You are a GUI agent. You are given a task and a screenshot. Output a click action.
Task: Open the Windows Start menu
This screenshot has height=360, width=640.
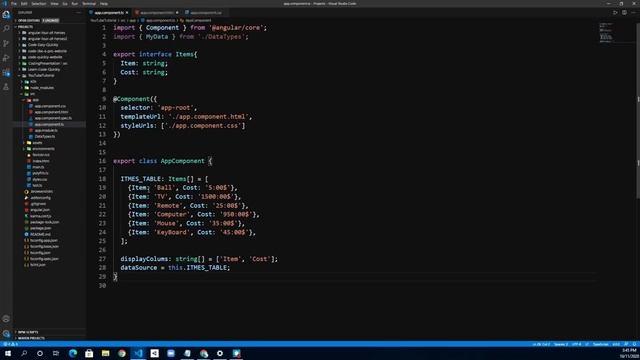point(8,353)
